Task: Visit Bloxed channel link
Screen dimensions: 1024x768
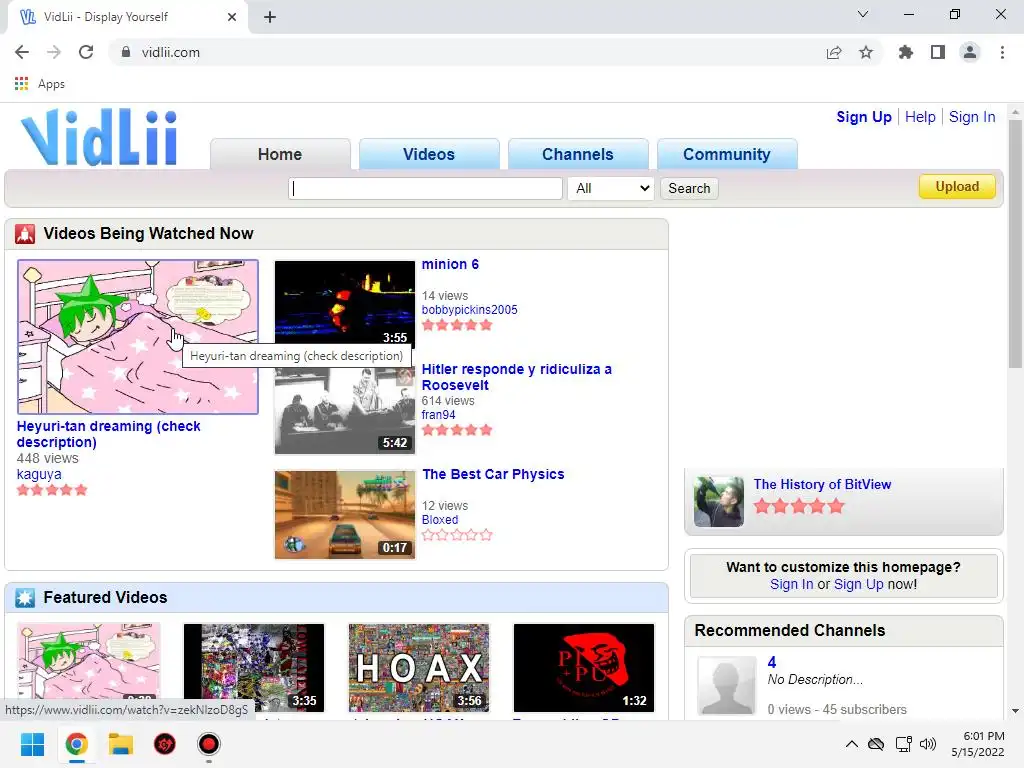Action: [x=440, y=520]
